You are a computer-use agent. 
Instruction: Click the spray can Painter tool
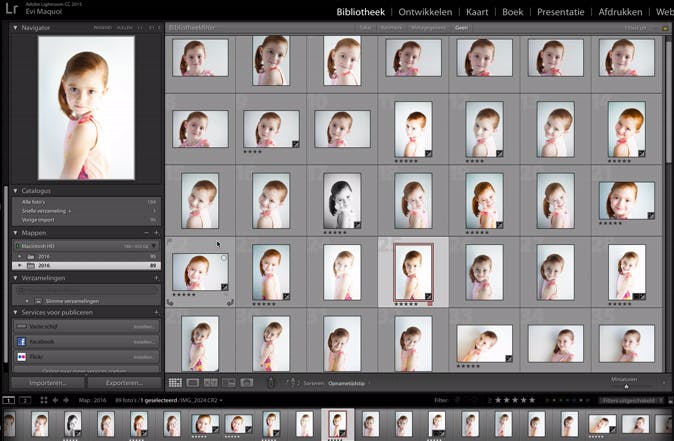(x=273, y=383)
